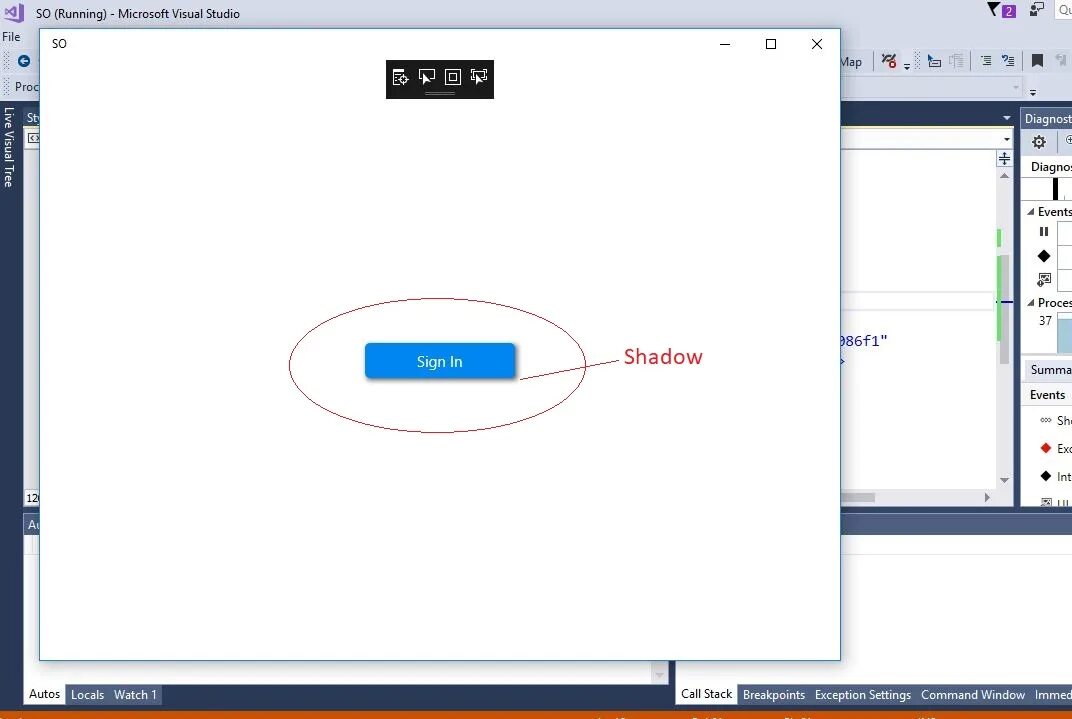
Task: Switch to the Watch 1 tab
Action: [x=135, y=695]
